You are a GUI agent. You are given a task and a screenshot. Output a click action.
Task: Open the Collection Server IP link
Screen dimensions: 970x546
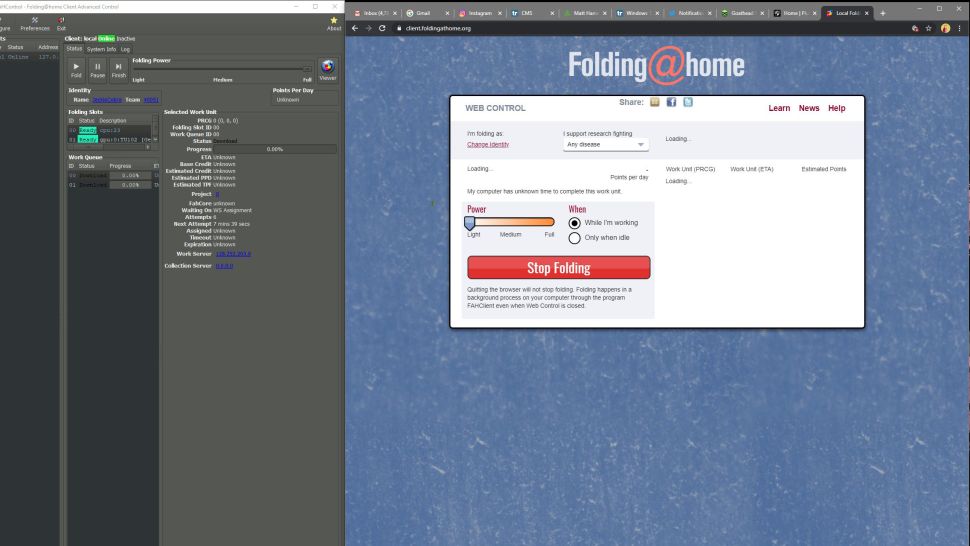click(x=224, y=266)
